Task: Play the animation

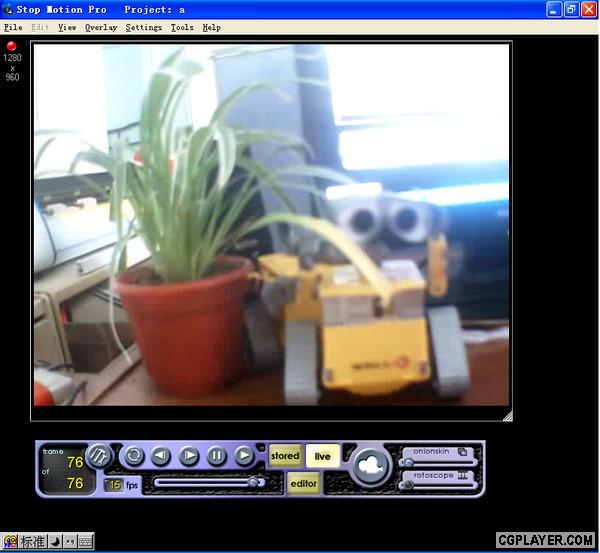Action: pos(244,455)
